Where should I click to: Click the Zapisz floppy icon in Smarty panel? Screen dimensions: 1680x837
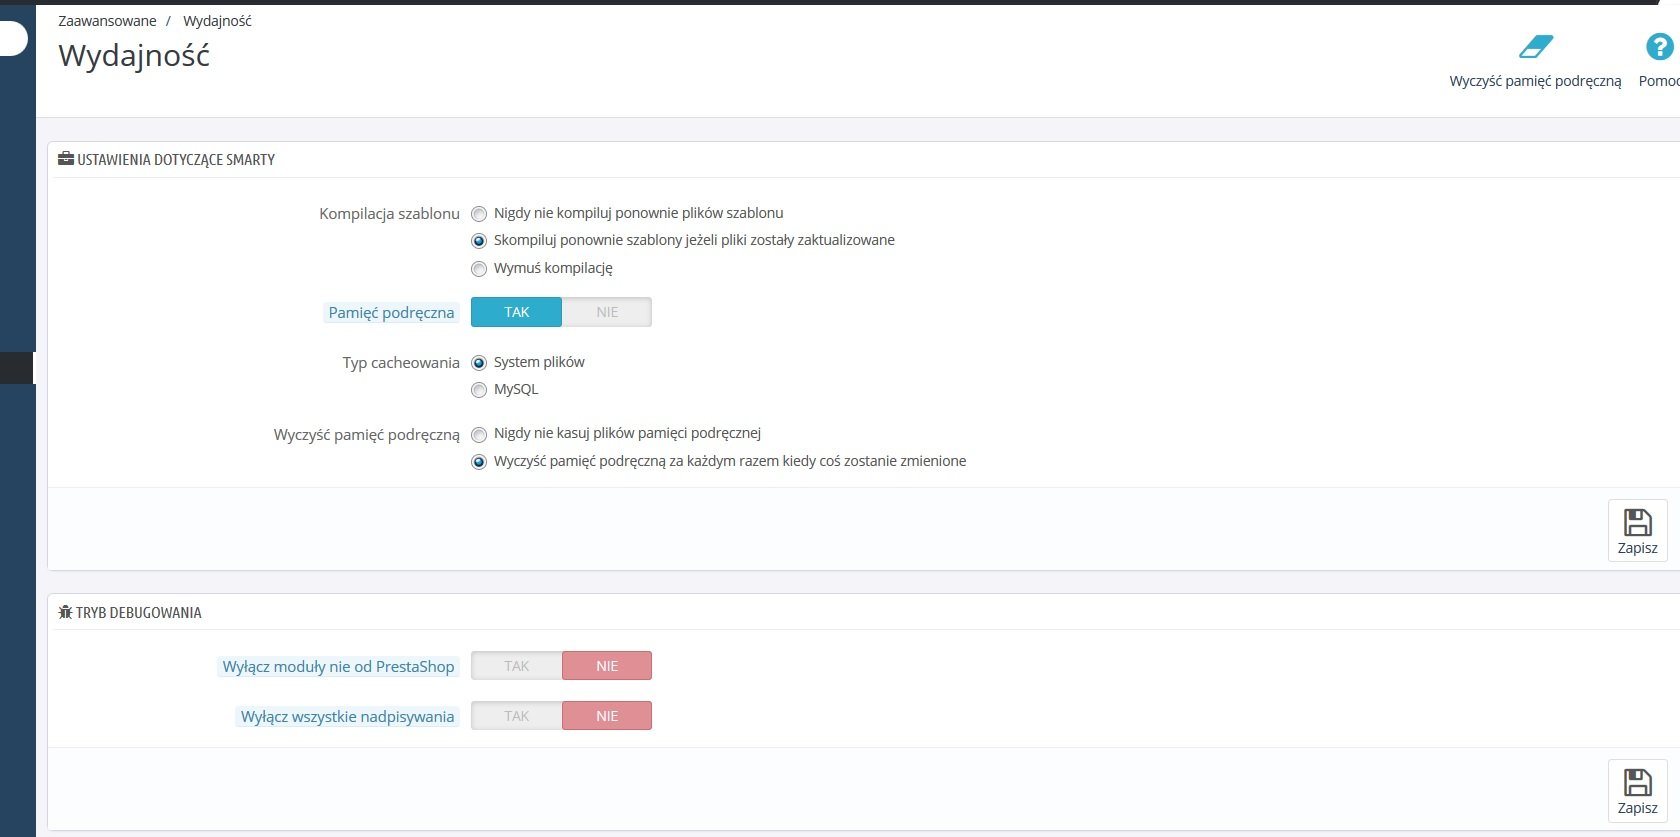[x=1637, y=522]
